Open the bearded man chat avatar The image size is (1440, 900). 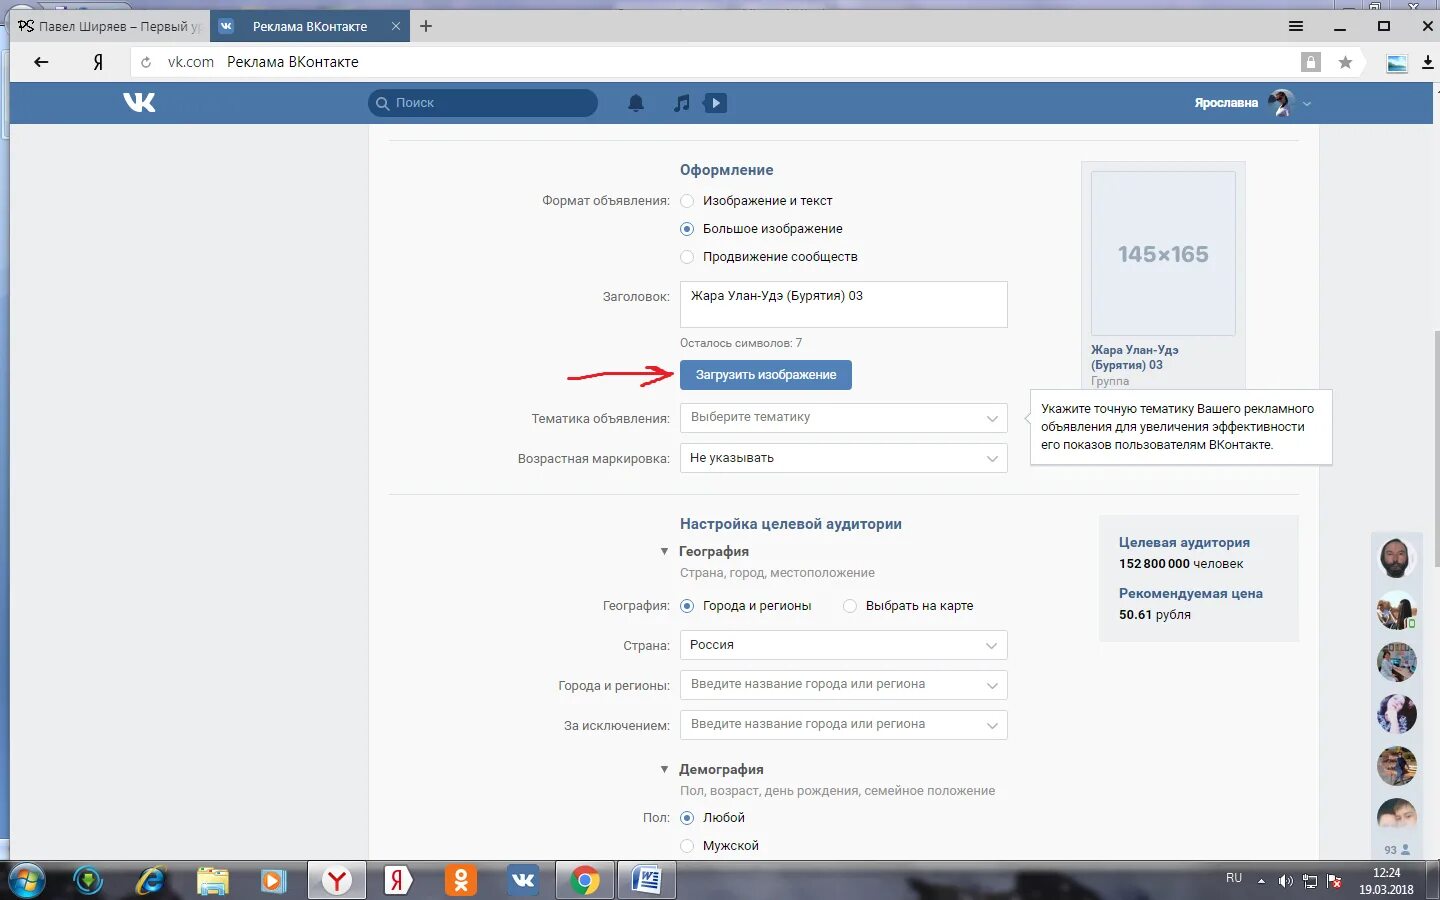[1396, 558]
